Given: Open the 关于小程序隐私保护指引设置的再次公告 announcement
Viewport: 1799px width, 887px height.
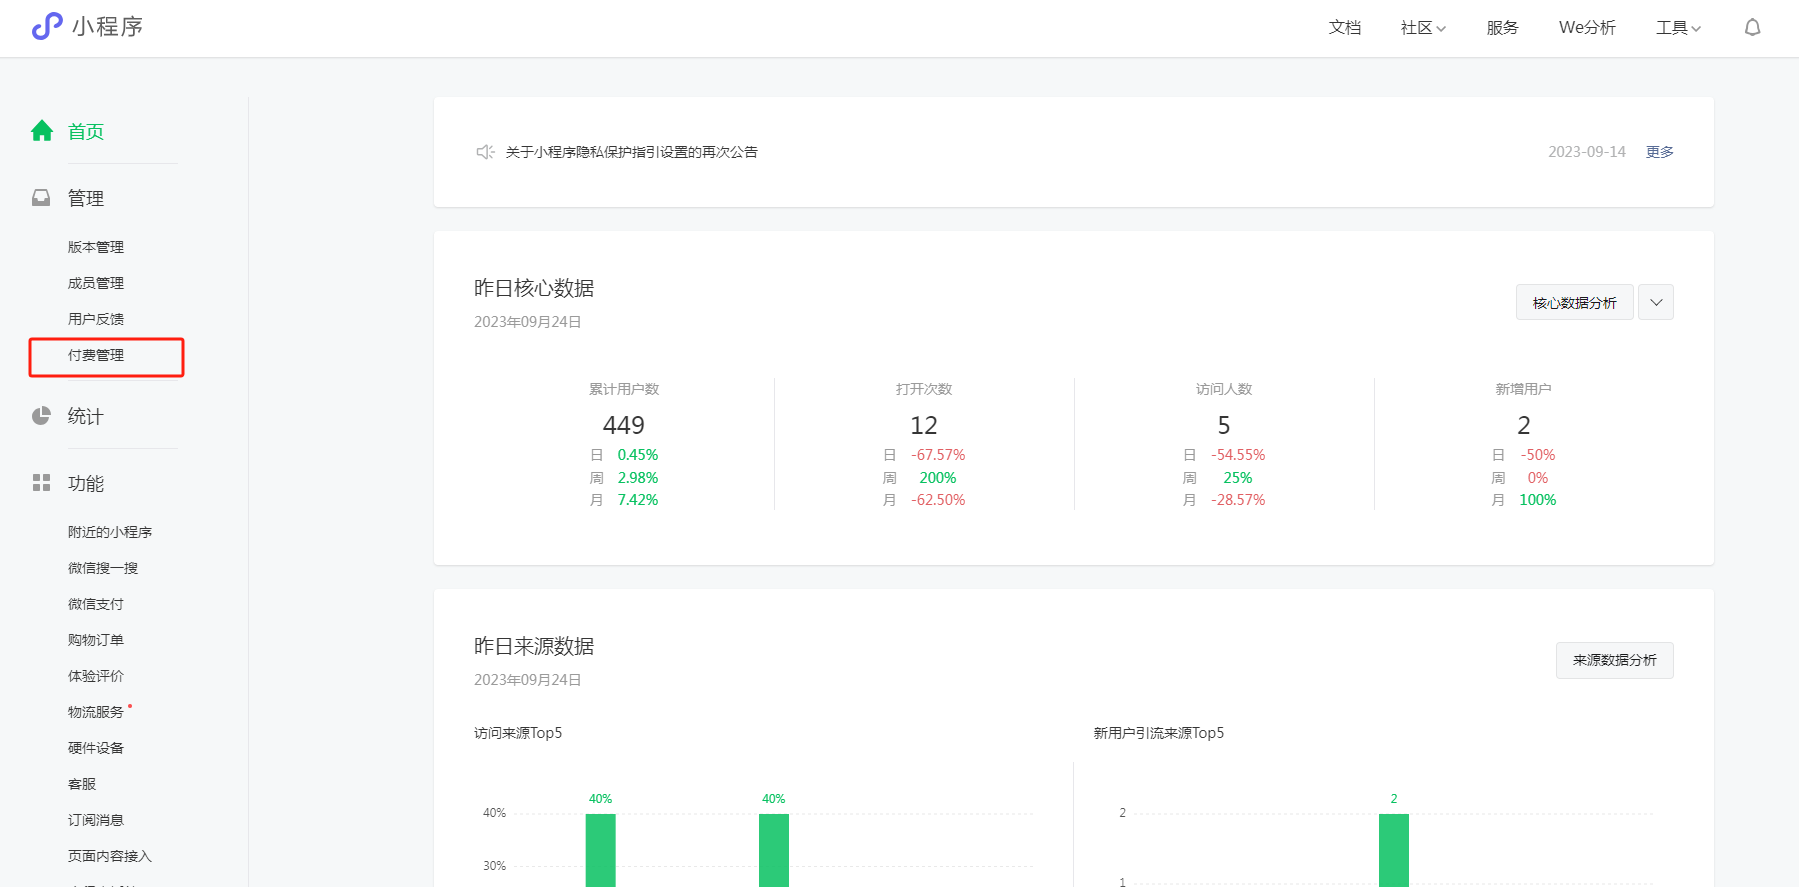Looking at the screenshot, I should click(x=632, y=152).
